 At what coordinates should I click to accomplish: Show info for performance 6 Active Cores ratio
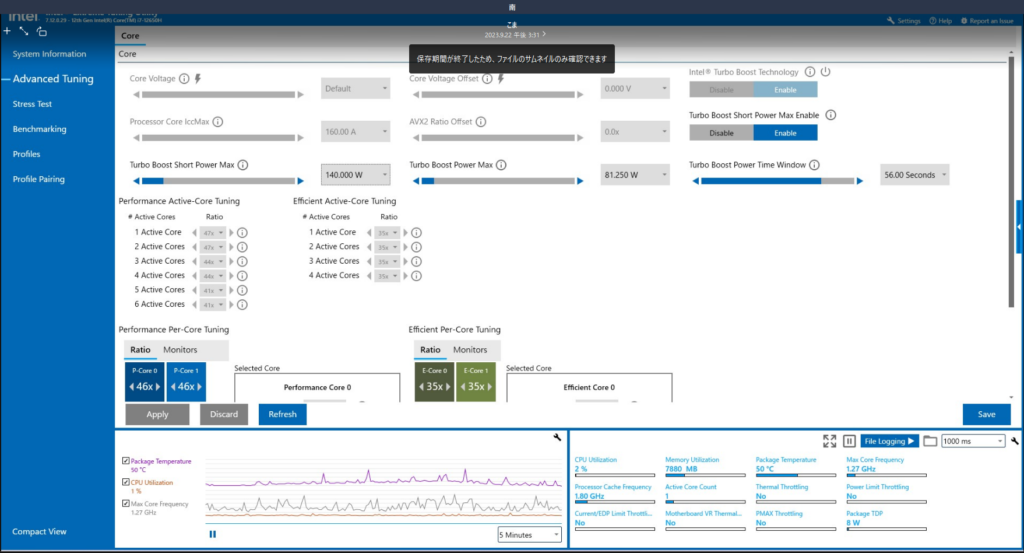click(x=242, y=304)
